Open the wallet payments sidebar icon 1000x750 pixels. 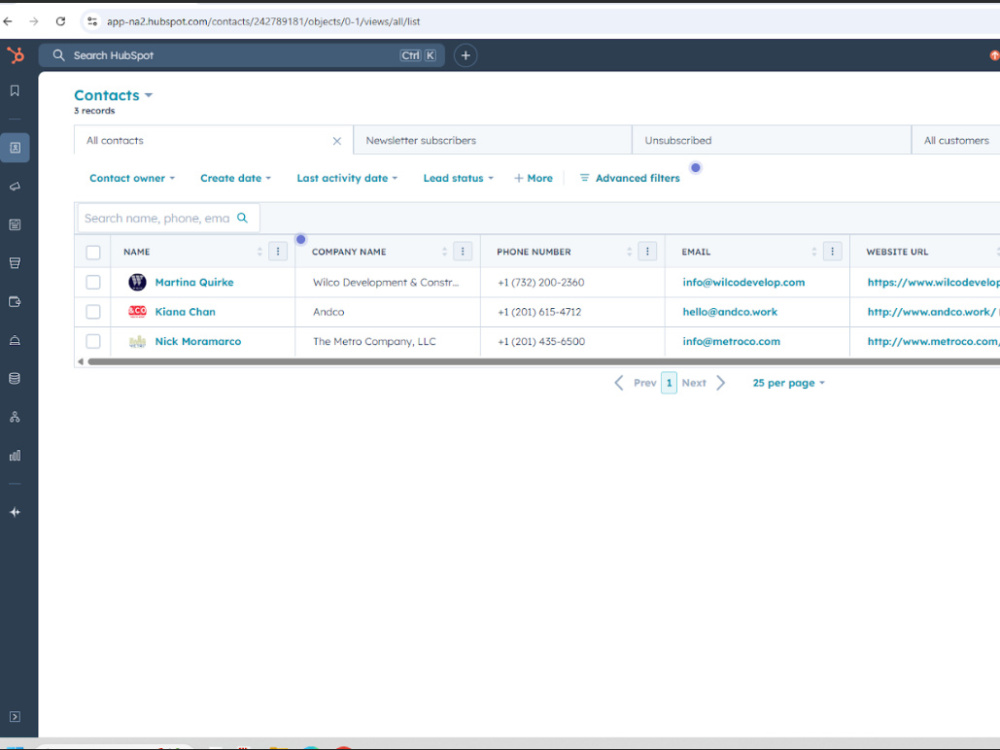pos(15,302)
